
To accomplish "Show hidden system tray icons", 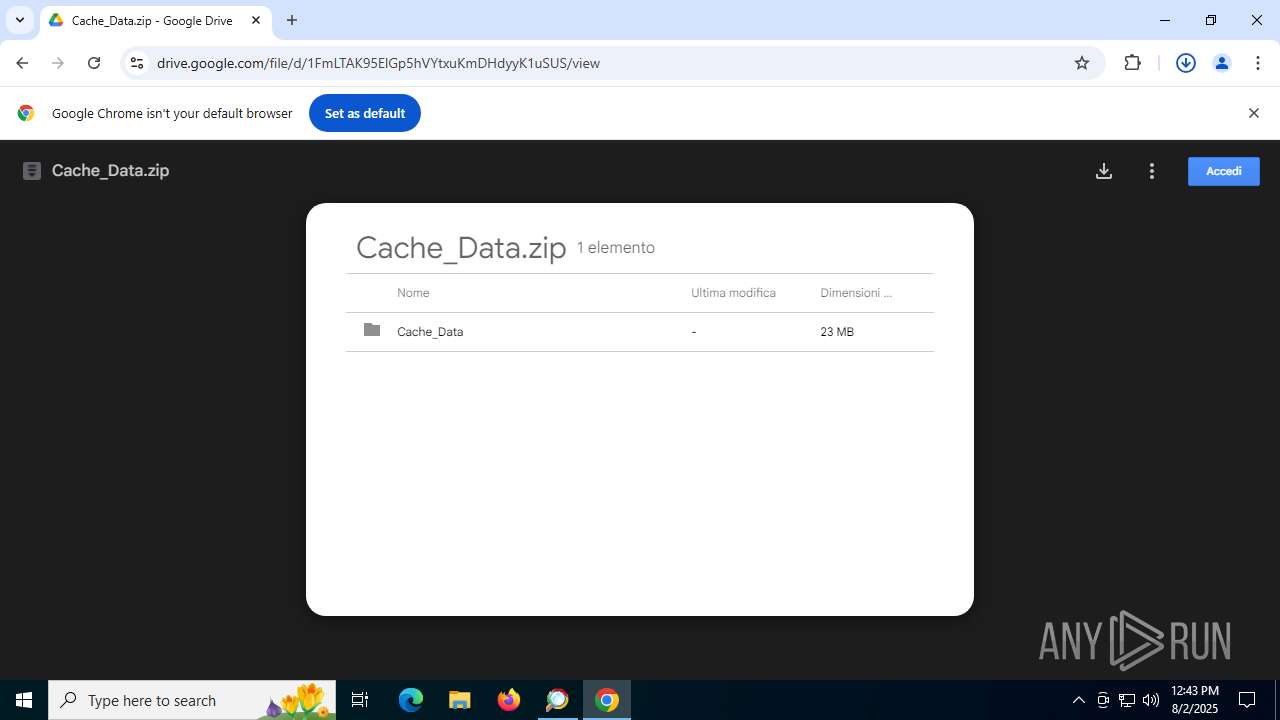I will pyautogui.click(x=1078, y=700).
